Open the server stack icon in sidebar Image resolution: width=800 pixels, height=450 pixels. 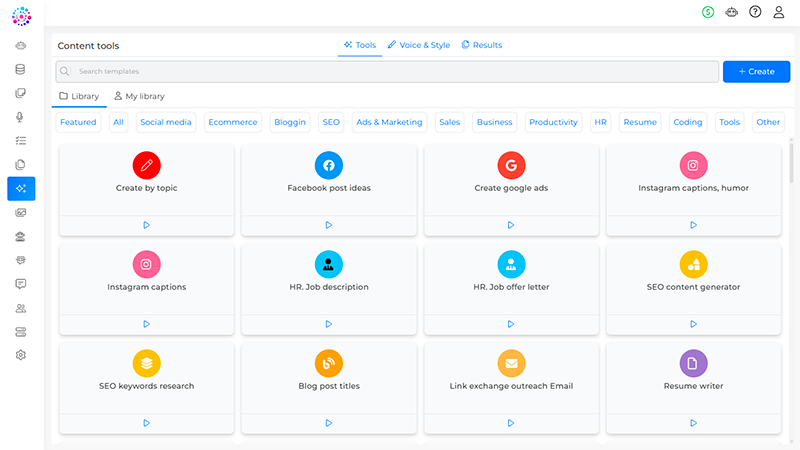[x=20, y=332]
